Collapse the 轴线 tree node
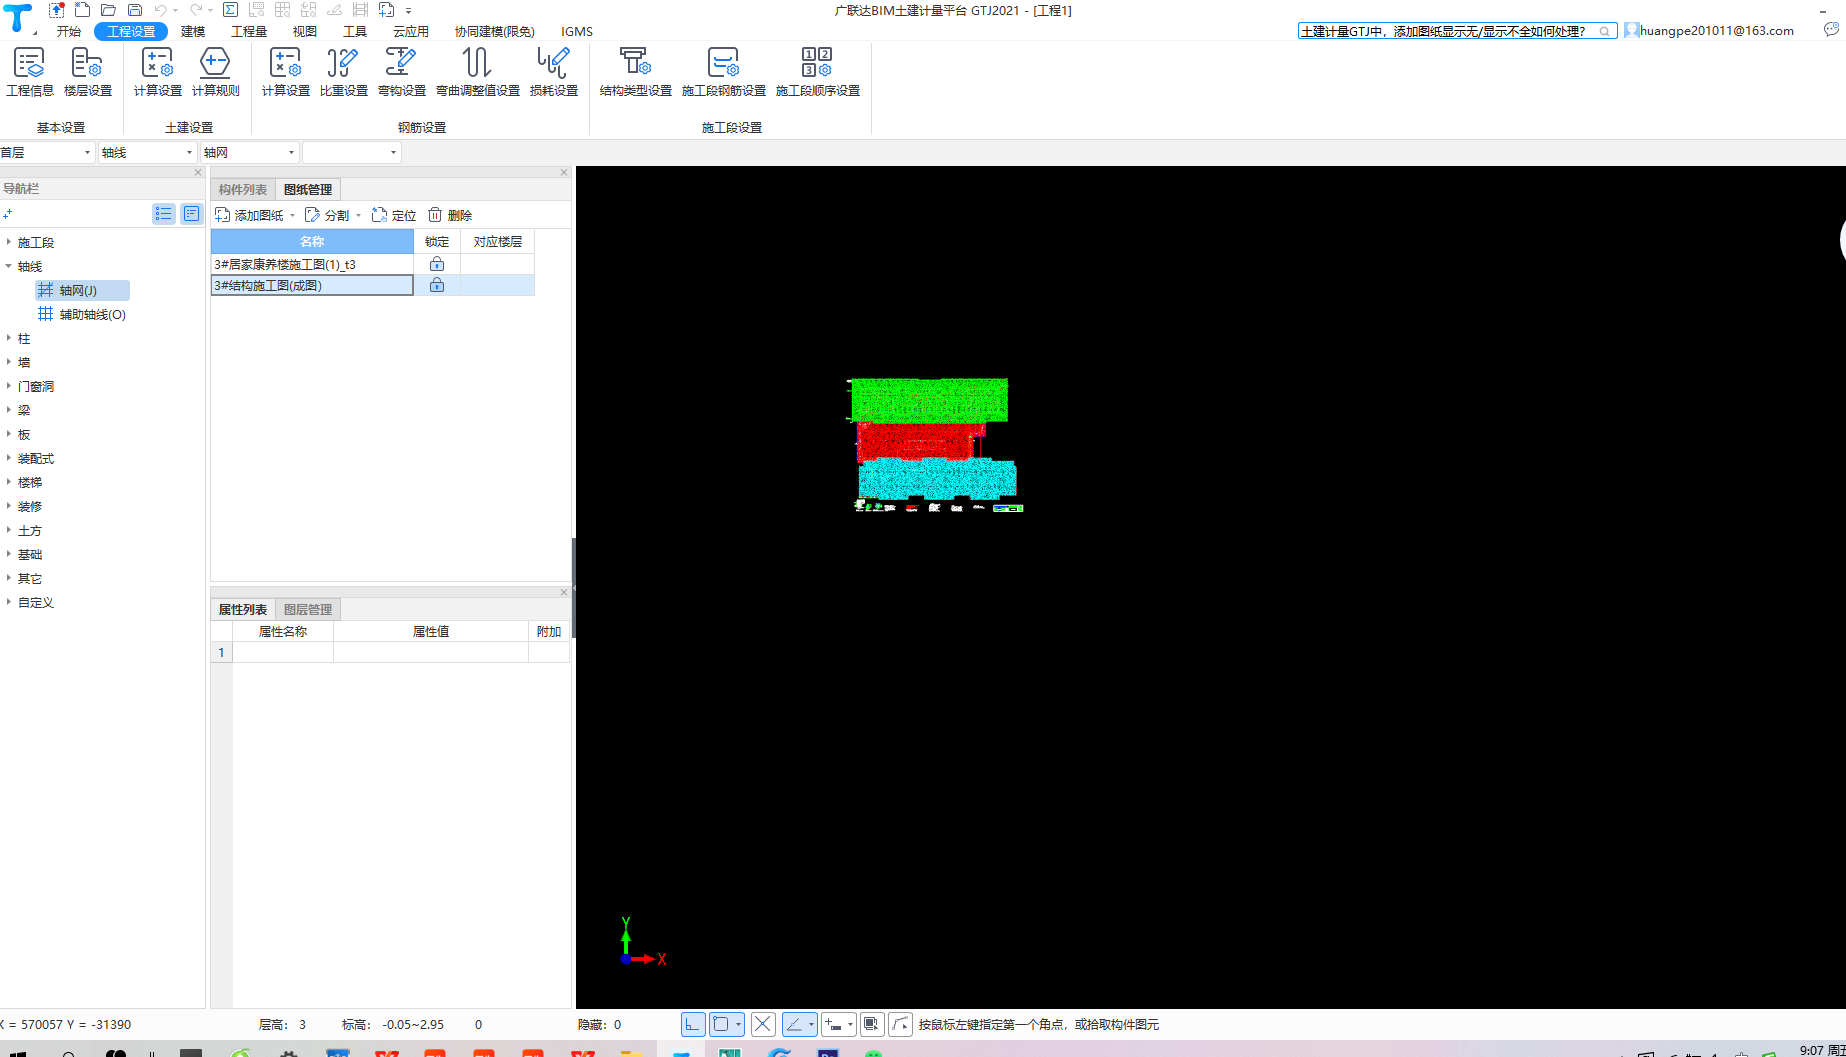Screen dimensions: 1846x1057 coord(9,266)
